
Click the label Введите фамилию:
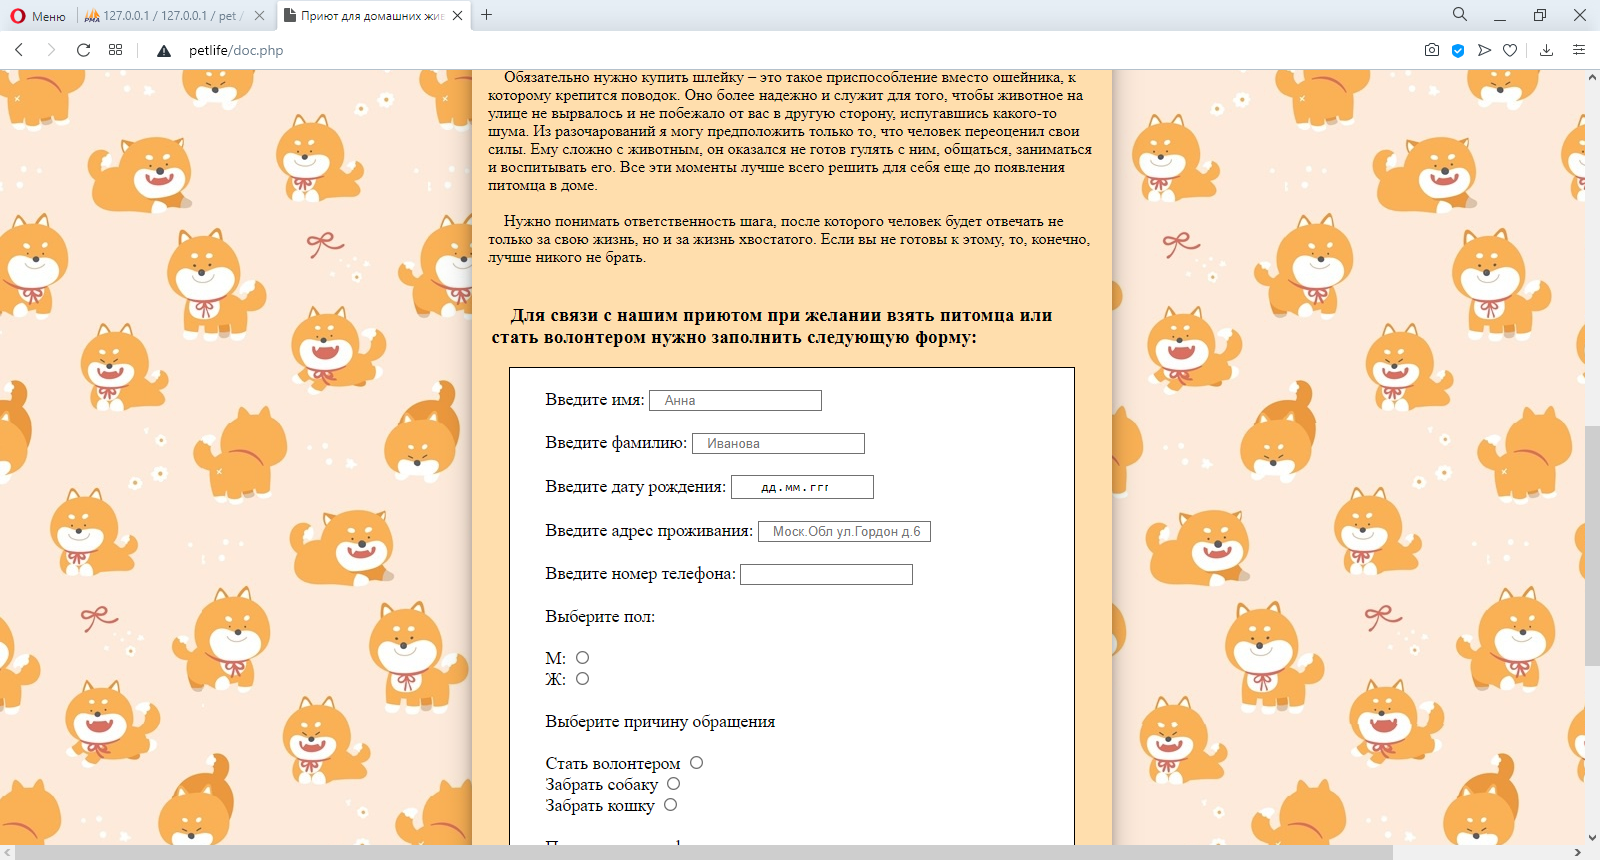point(616,443)
